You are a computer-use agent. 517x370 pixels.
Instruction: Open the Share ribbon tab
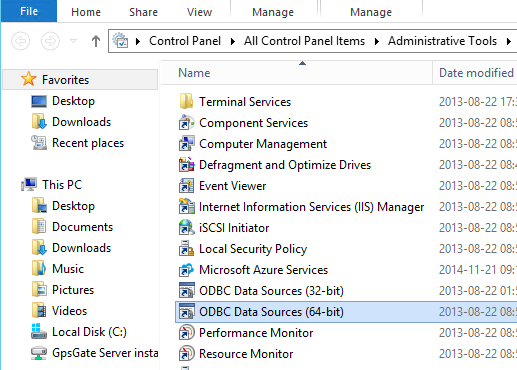pyautogui.click(x=143, y=12)
